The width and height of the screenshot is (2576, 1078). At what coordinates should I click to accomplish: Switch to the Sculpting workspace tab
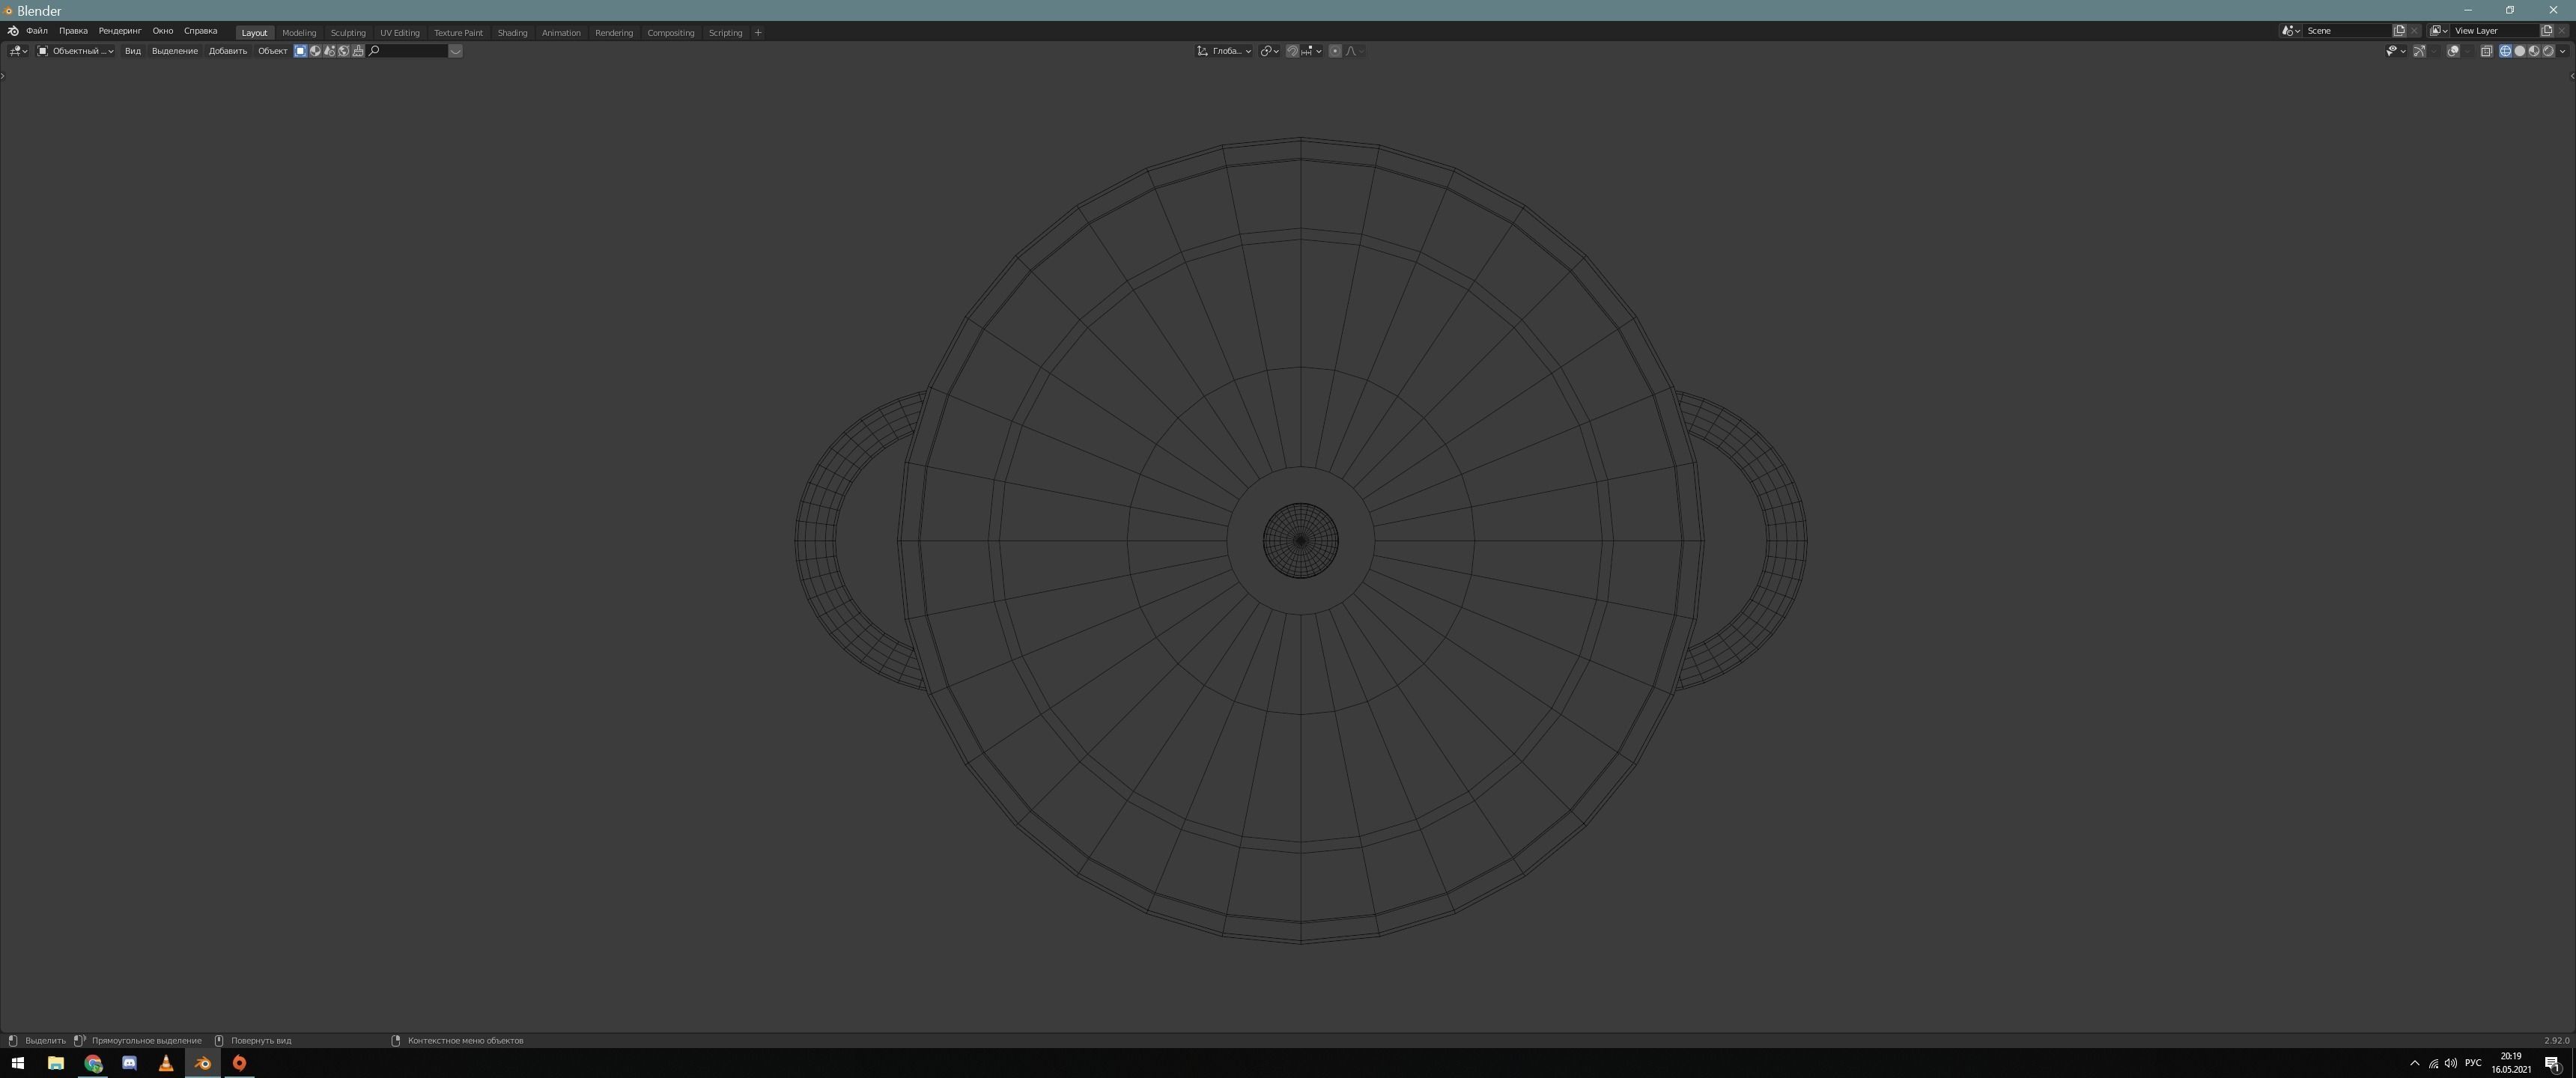[x=348, y=33]
